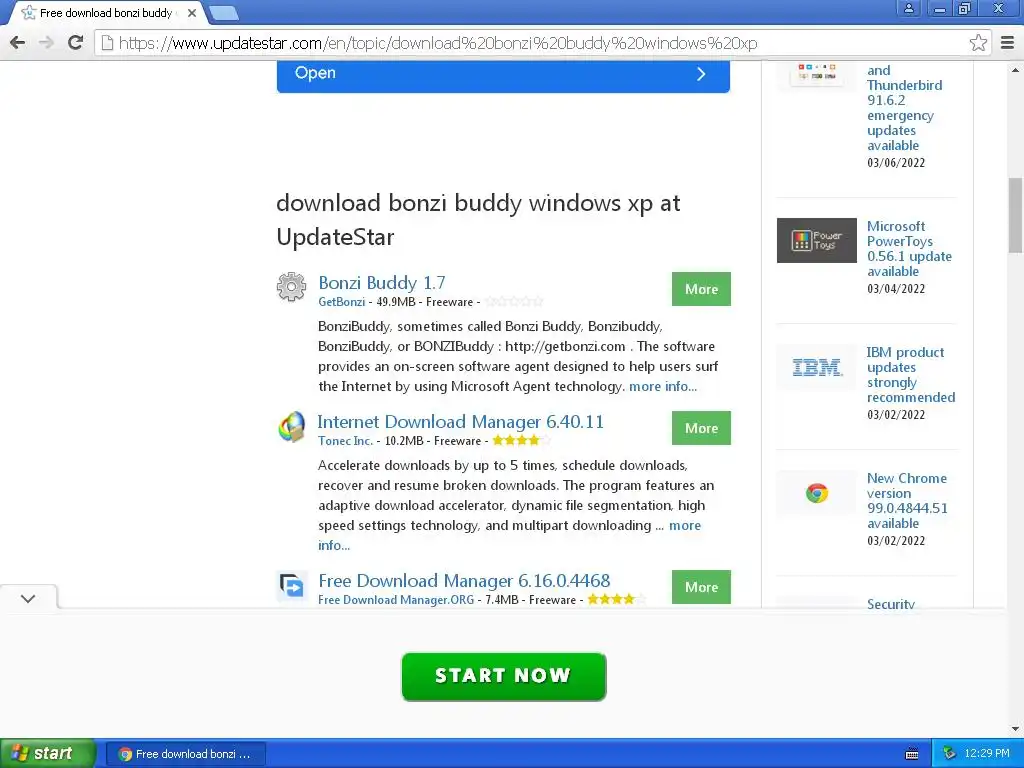1024x768 pixels.
Task: Open the Windows Start menu
Action: [47, 754]
